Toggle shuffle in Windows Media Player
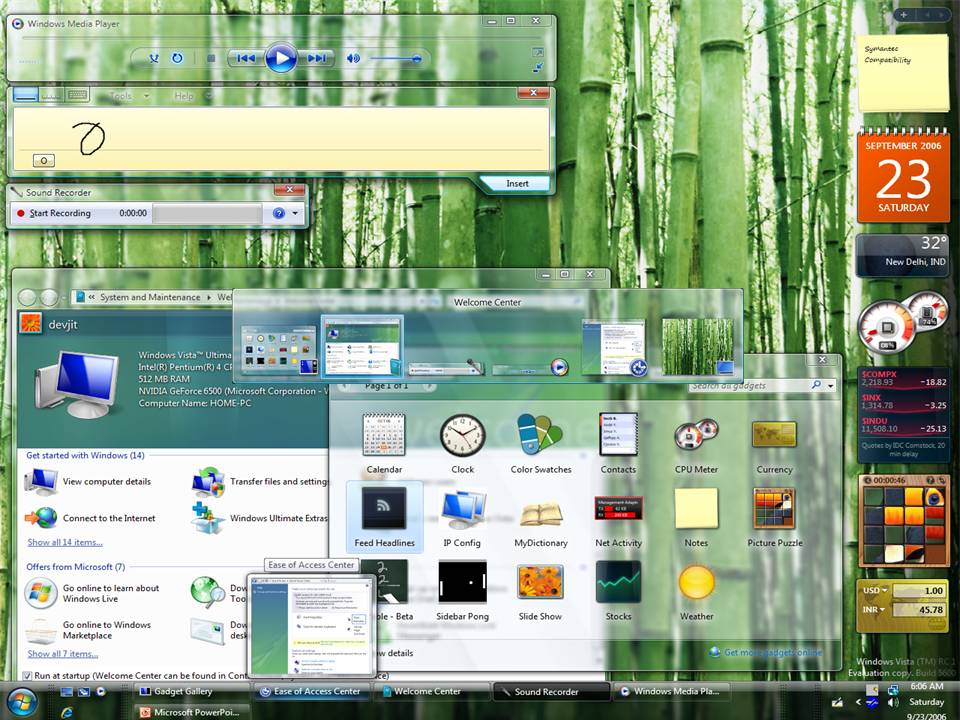Image resolution: width=960 pixels, height=720 pixels. point(154,58)
